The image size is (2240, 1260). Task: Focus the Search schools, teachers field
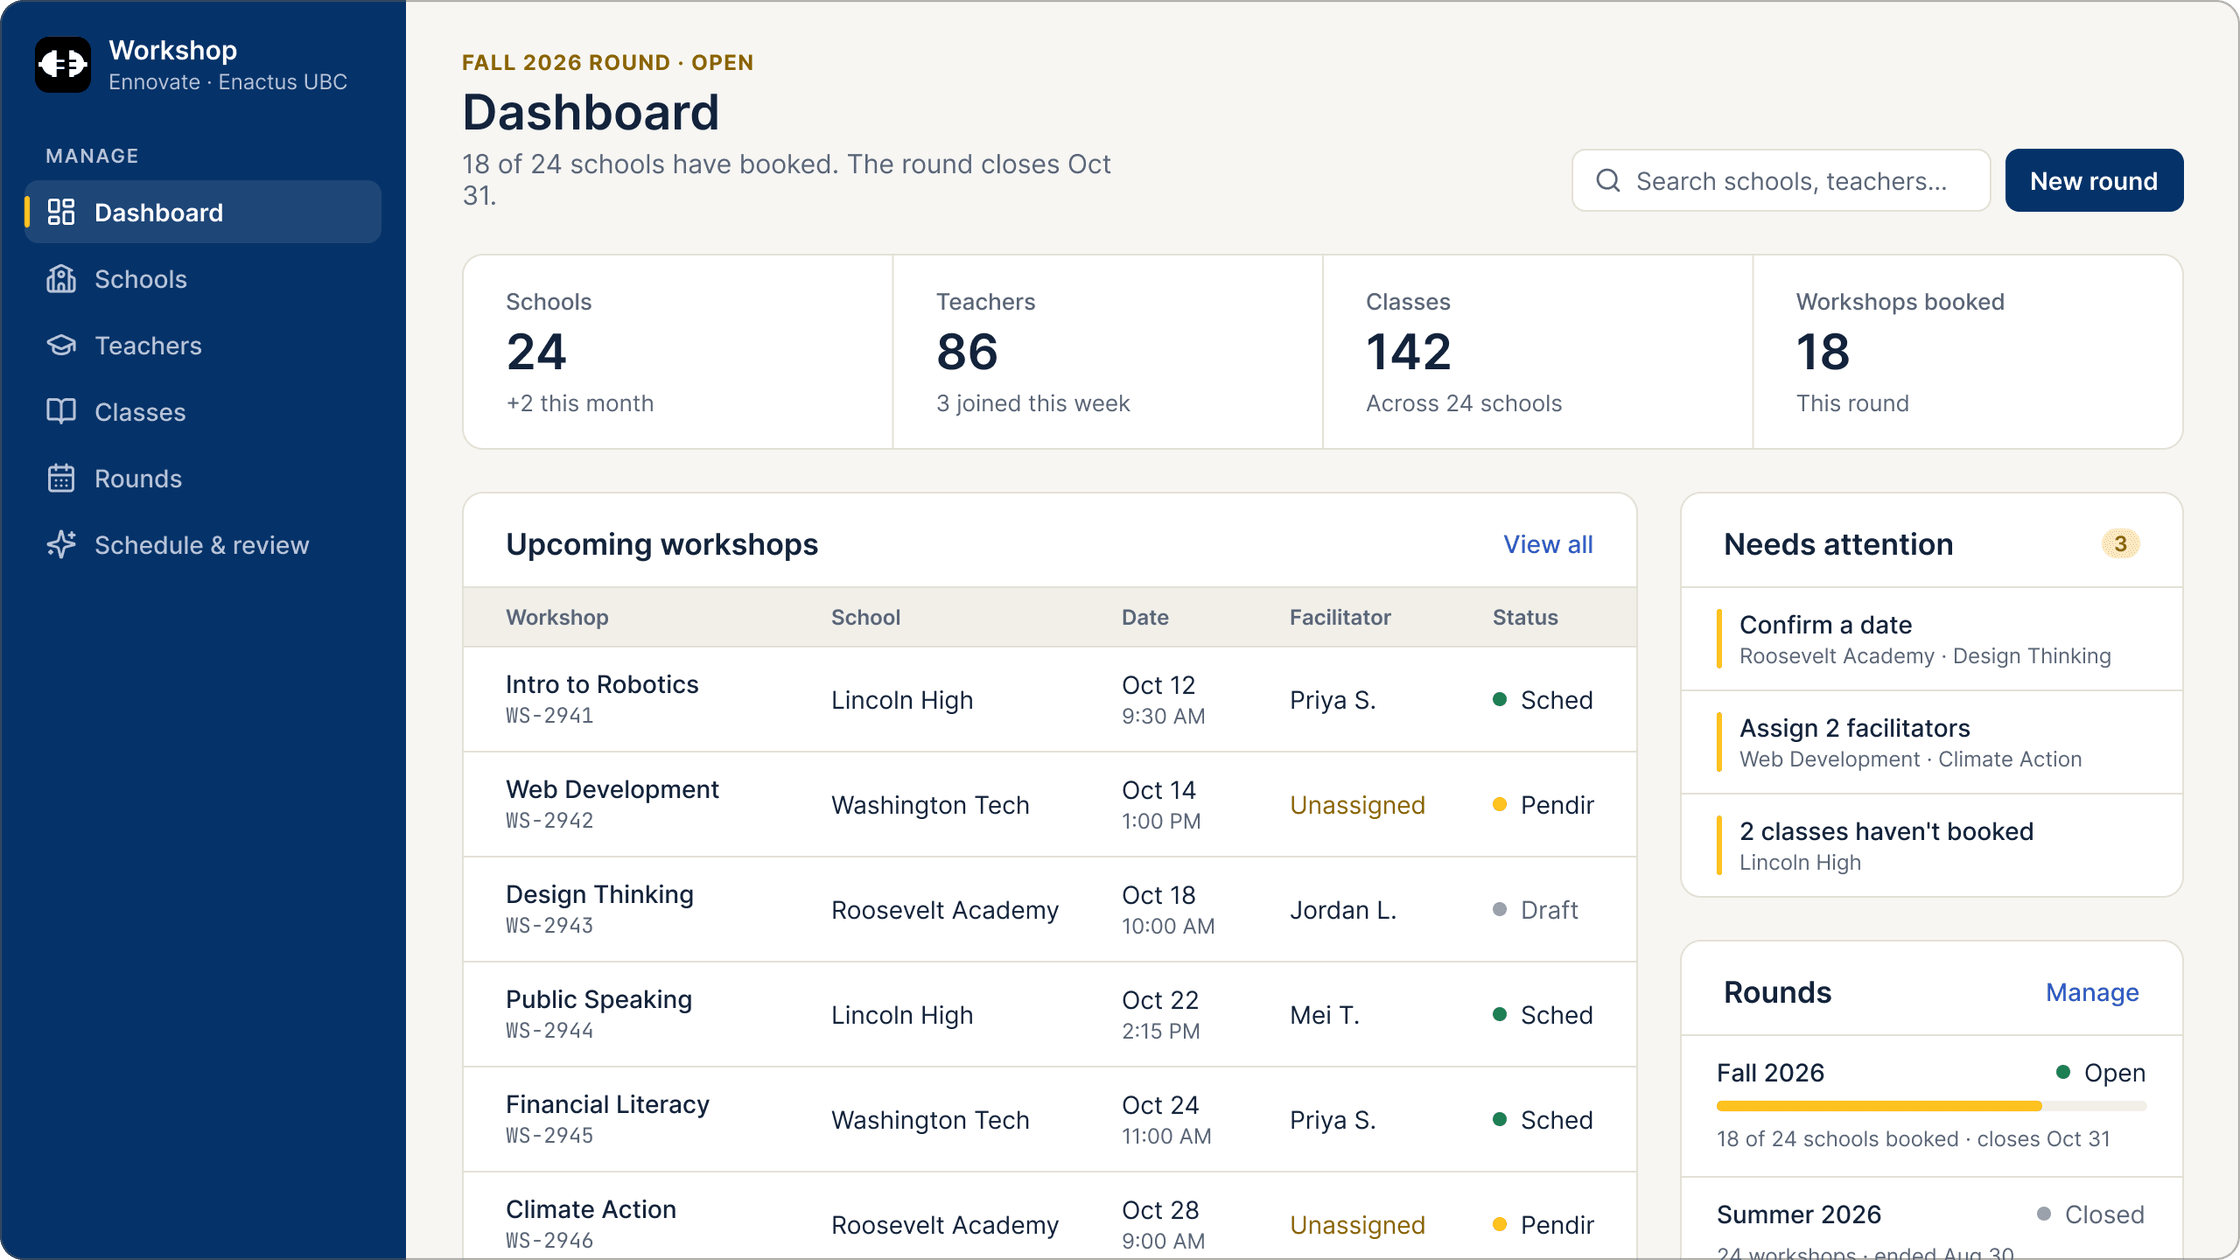[1781, 180]
